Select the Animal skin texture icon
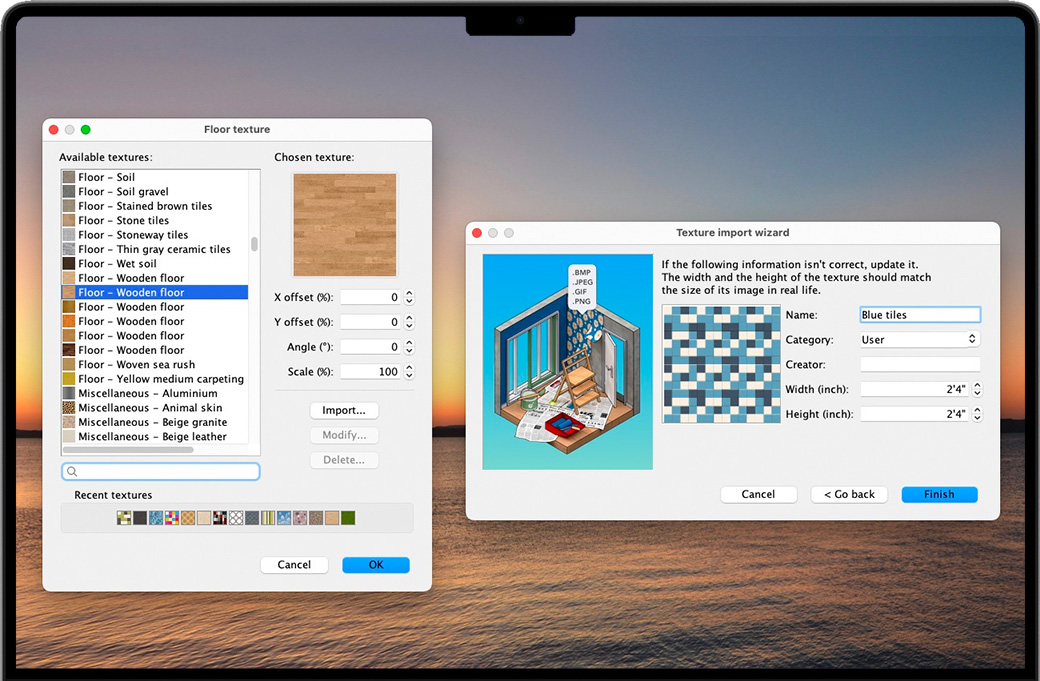Screen dimensions: 1040x681 click(x=68, y=408)
